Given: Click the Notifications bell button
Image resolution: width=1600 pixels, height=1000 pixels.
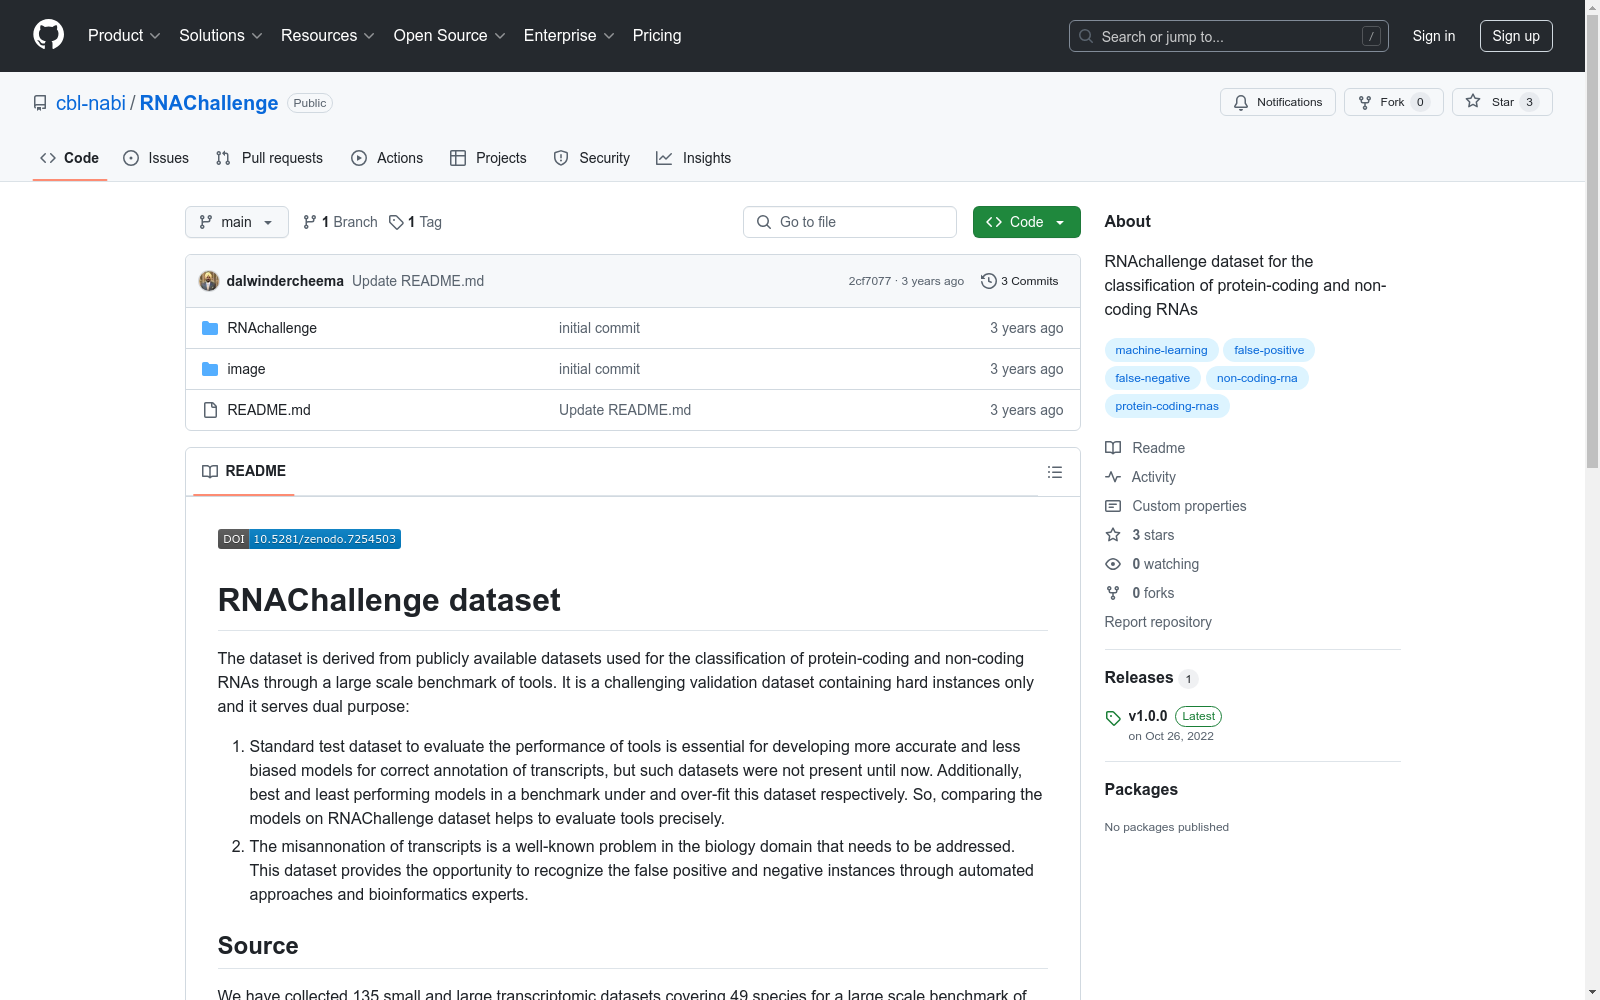Looking at the screenshot, I should click(x=1277, y=102).
